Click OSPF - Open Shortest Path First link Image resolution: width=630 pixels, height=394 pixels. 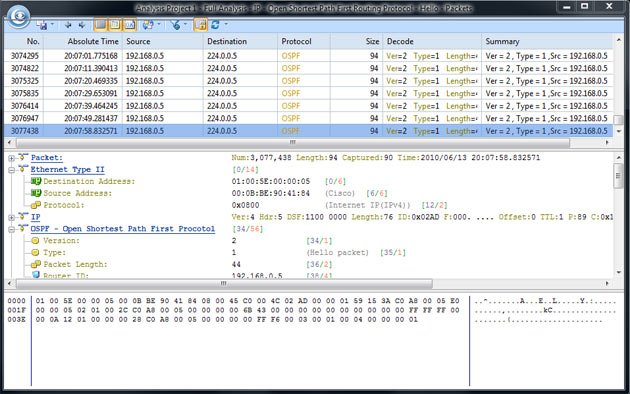click(x=123, y=229)
